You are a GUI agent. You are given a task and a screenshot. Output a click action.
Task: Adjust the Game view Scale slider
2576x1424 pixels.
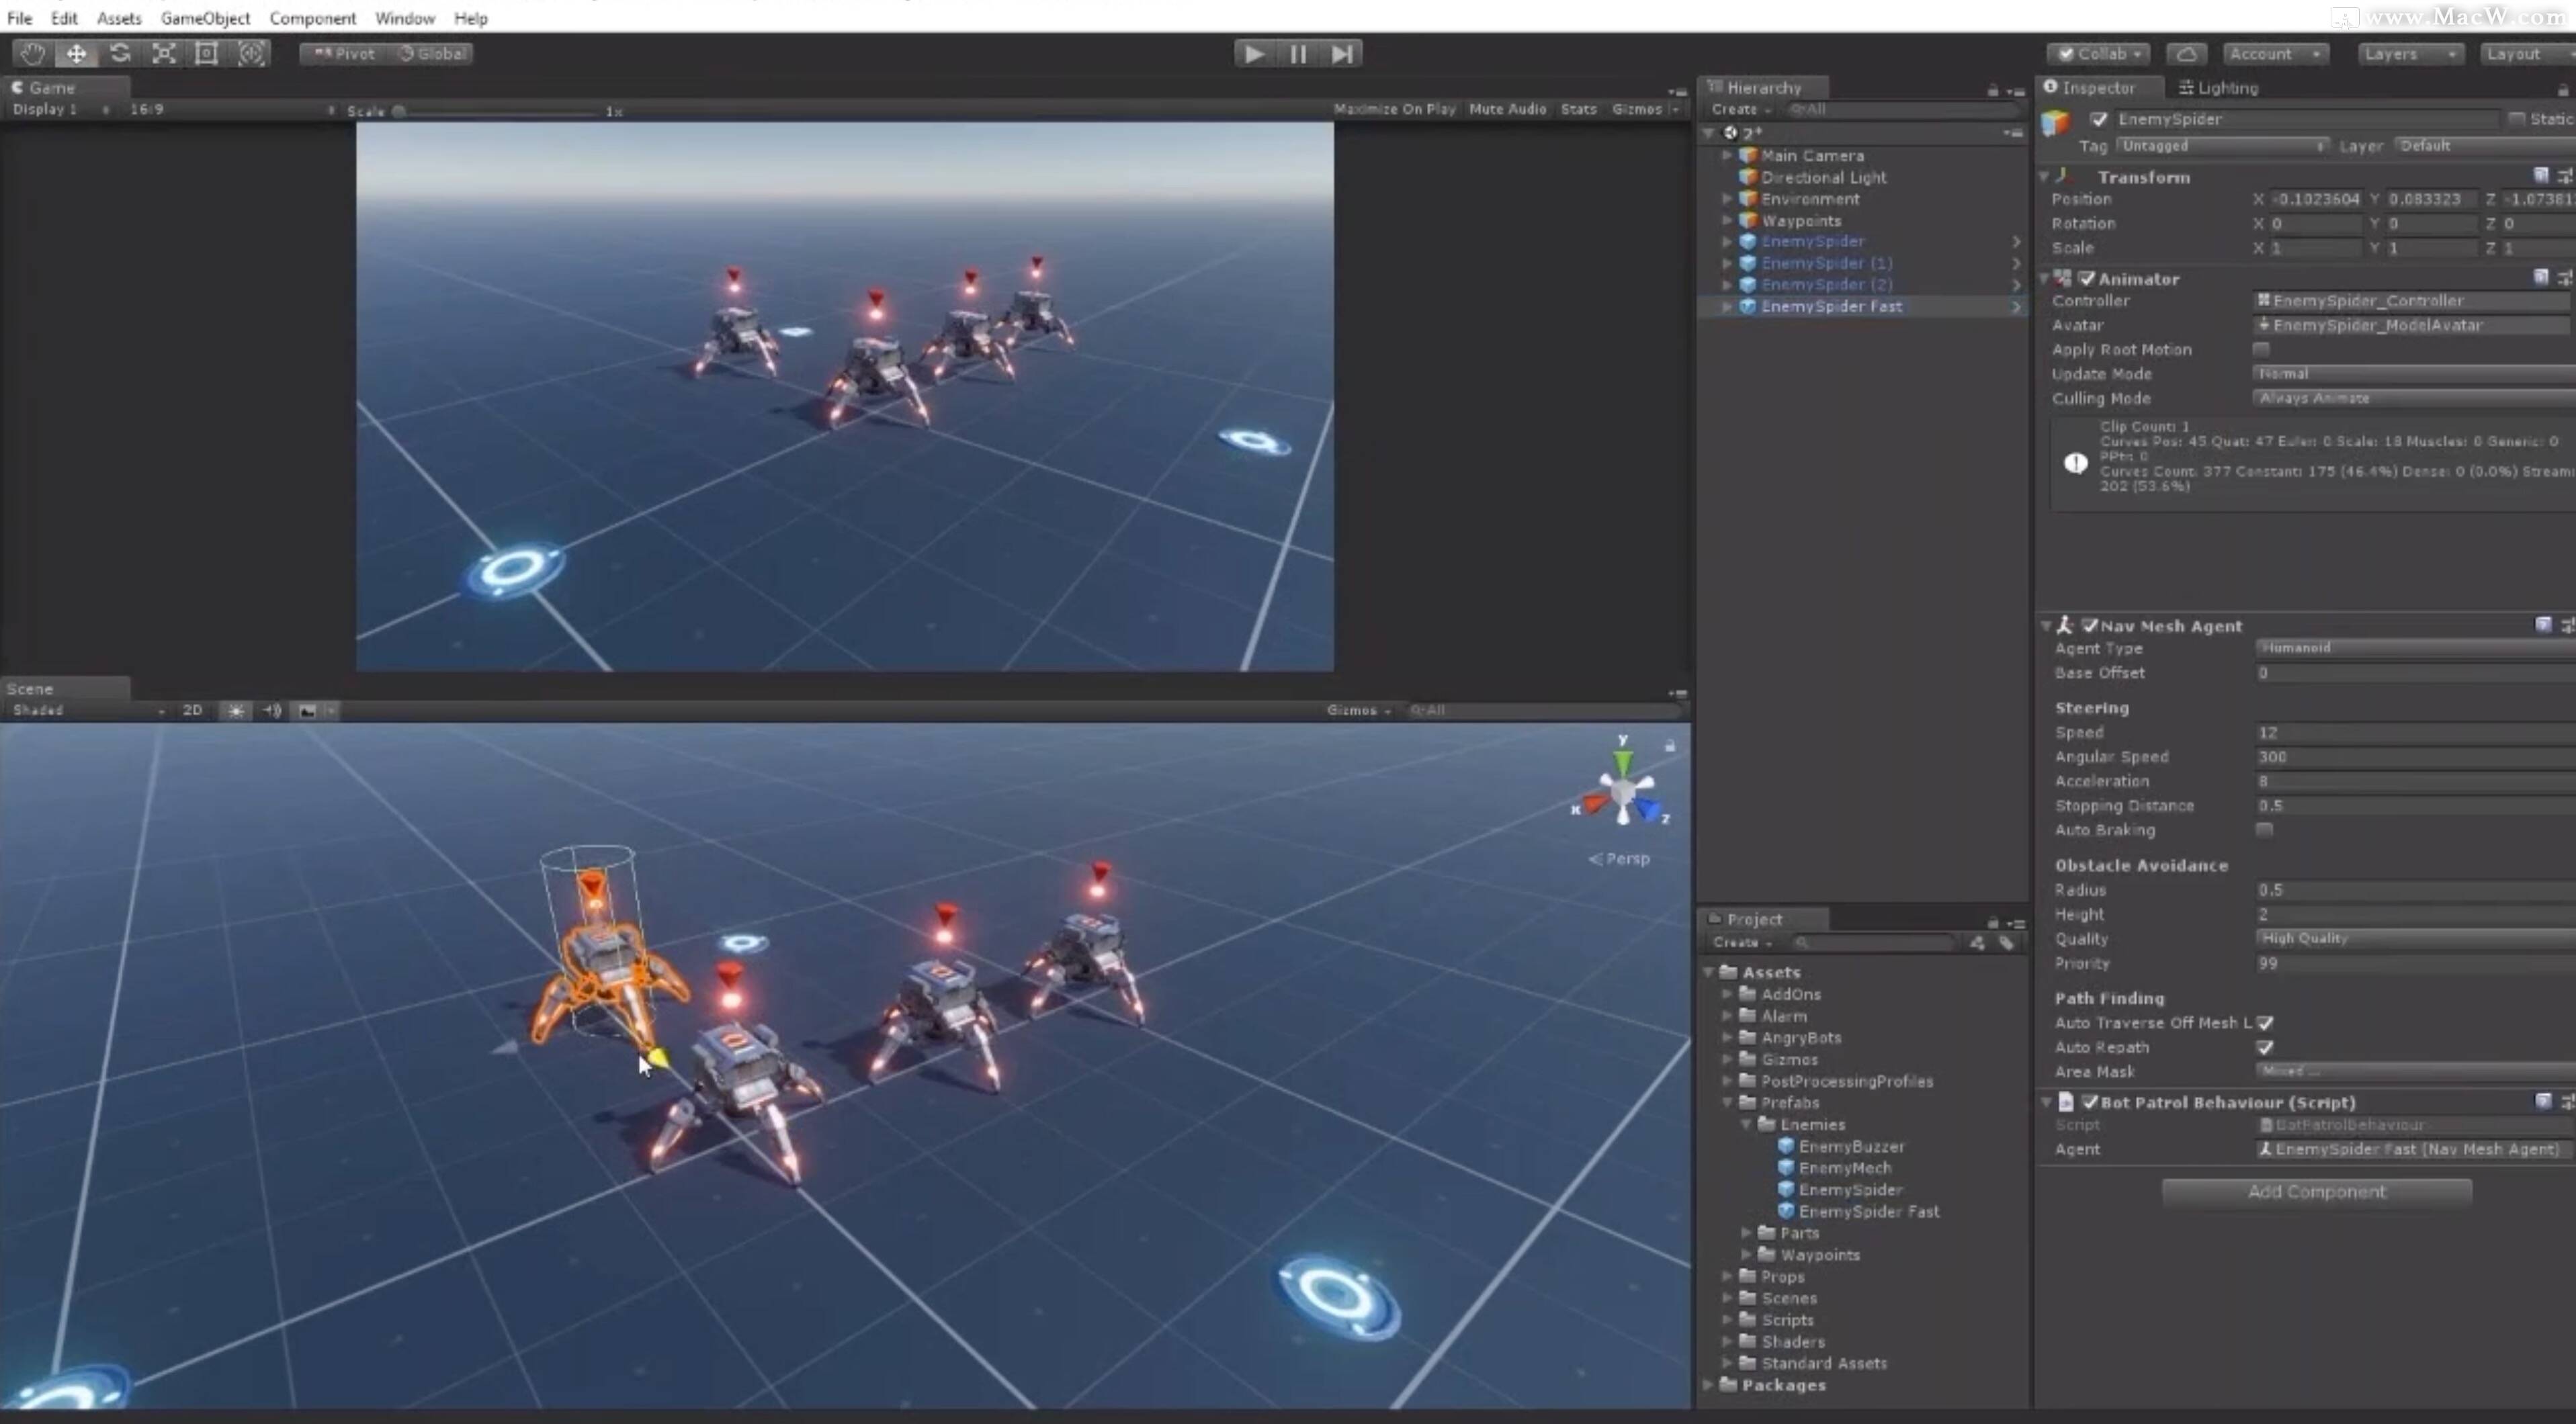click(x=400, y=111)
